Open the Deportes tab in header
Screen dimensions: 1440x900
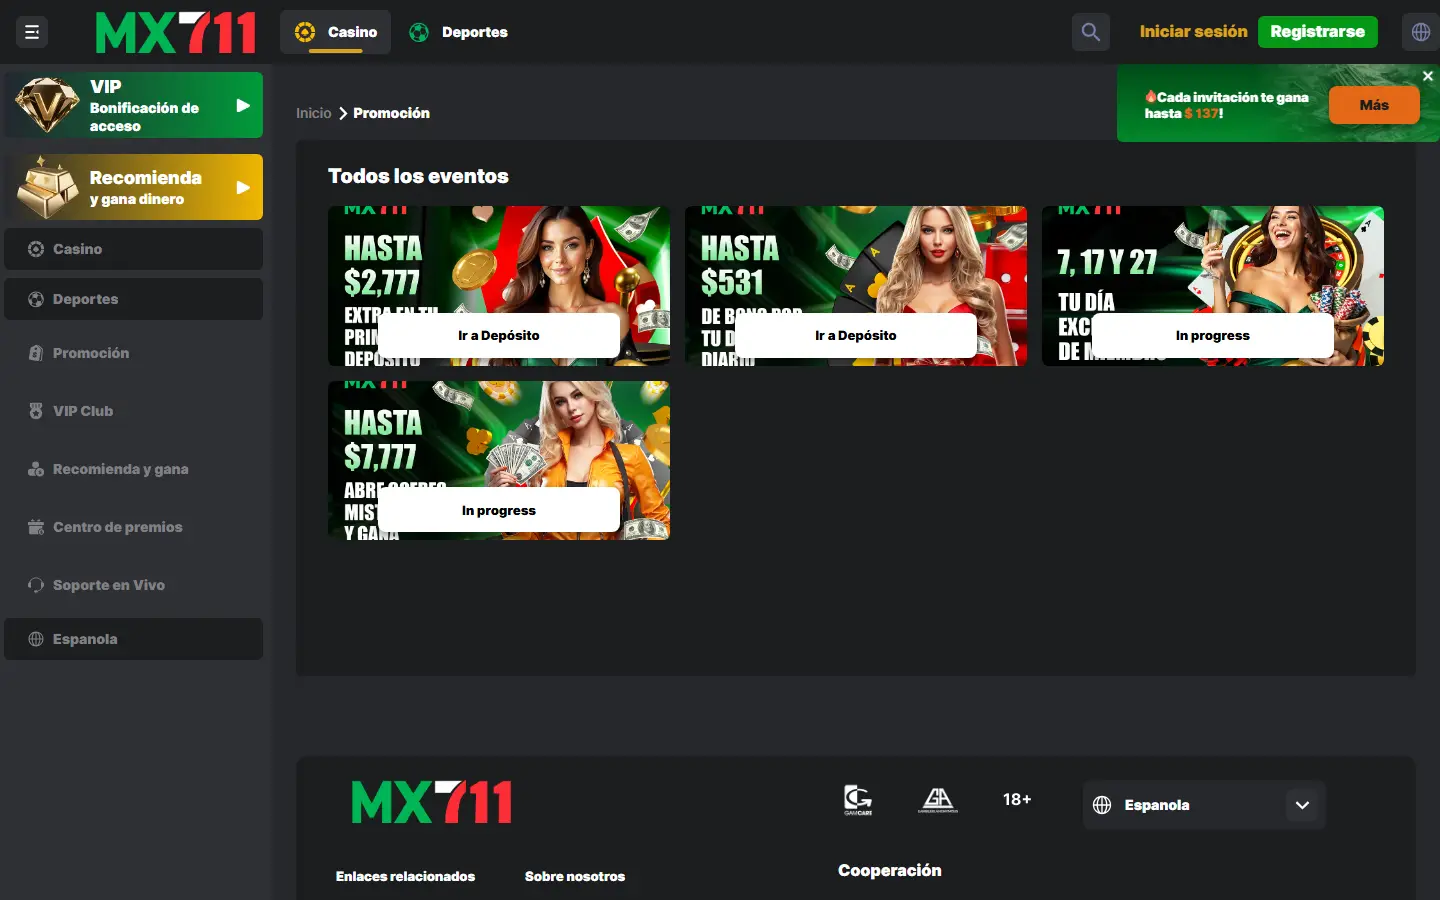click(x=459, y=32)
